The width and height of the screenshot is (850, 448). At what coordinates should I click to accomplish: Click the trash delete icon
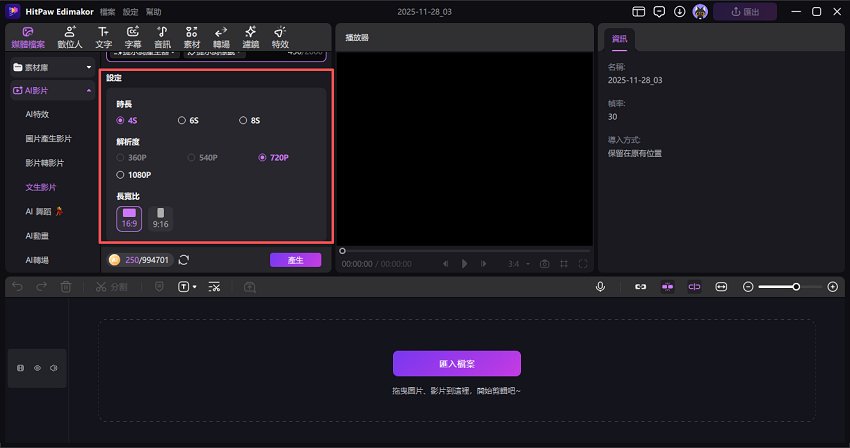coord(66,286)
